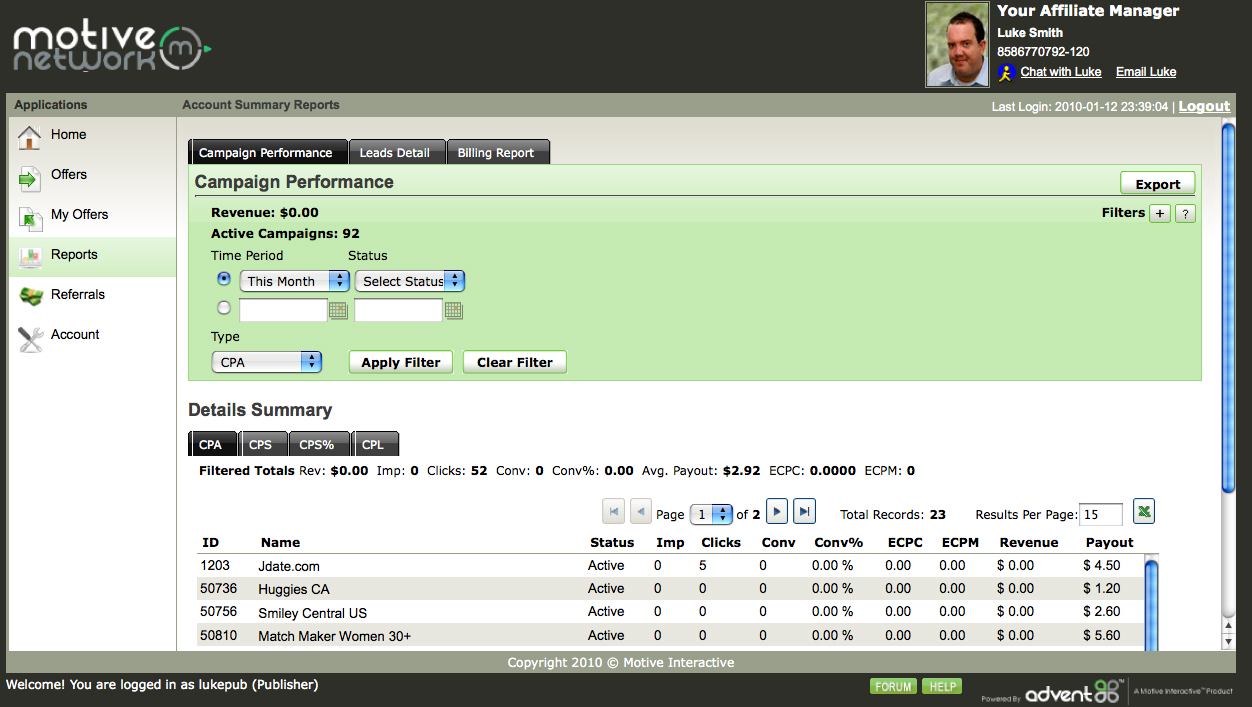The height and width of the screenshot is (707, 1252).
Task: Go to first page of results
Action: pyautogui.click(x=613, y=512)
